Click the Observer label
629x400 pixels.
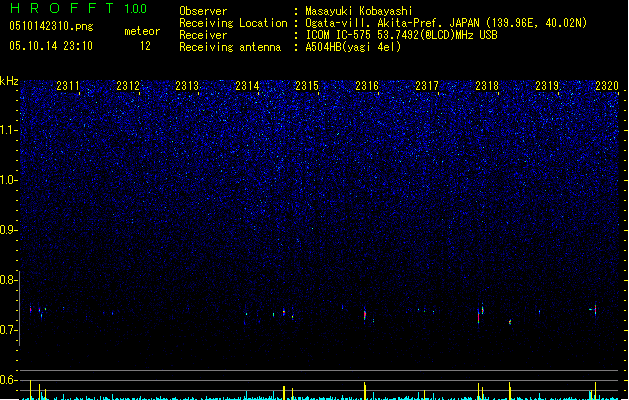click(203, 11)
